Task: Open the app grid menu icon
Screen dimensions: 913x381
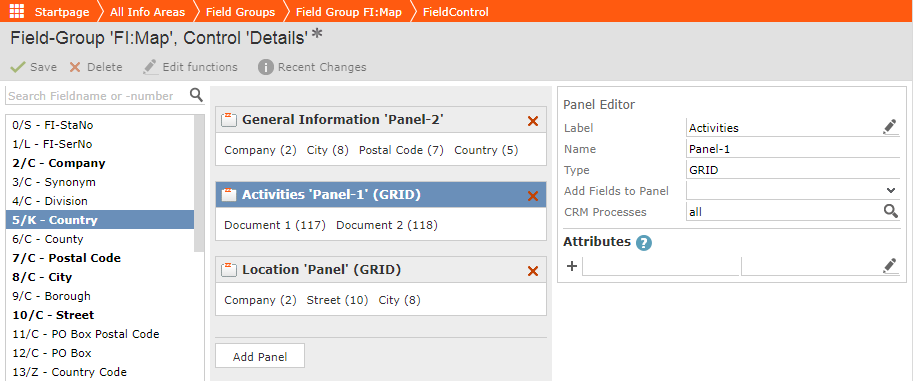Action: 17,11
